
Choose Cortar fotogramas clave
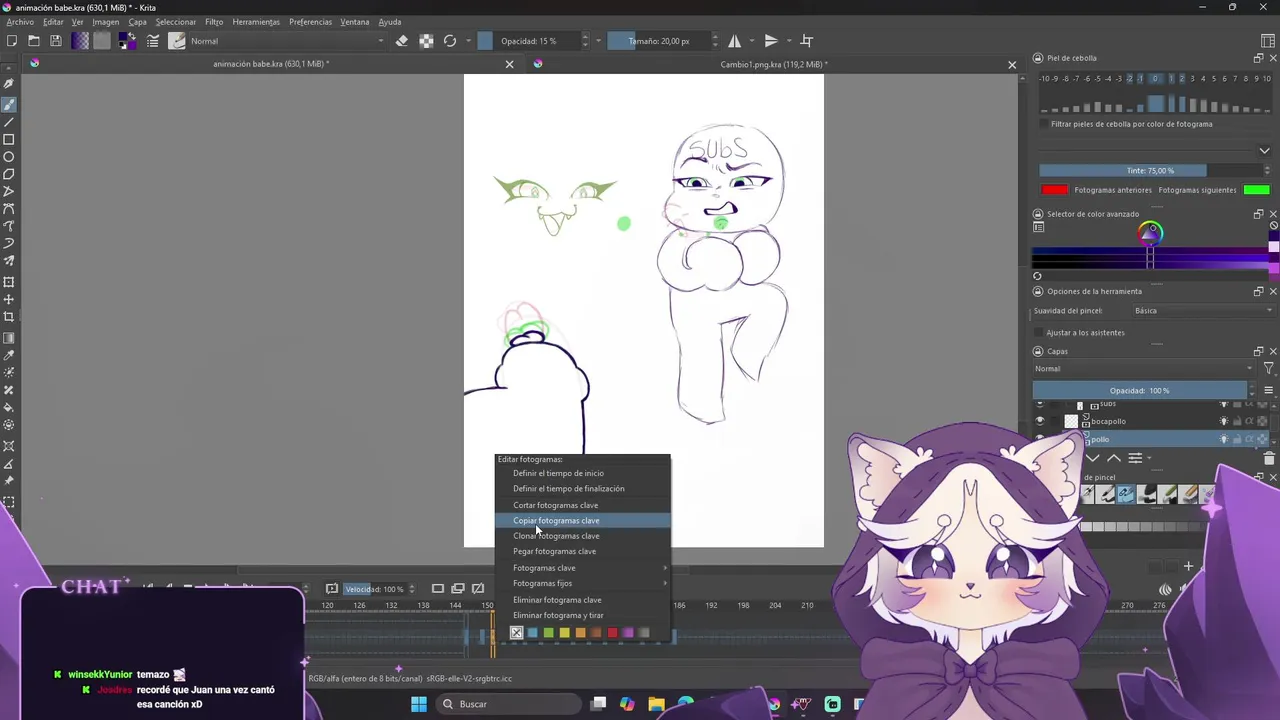pos(583,505)
